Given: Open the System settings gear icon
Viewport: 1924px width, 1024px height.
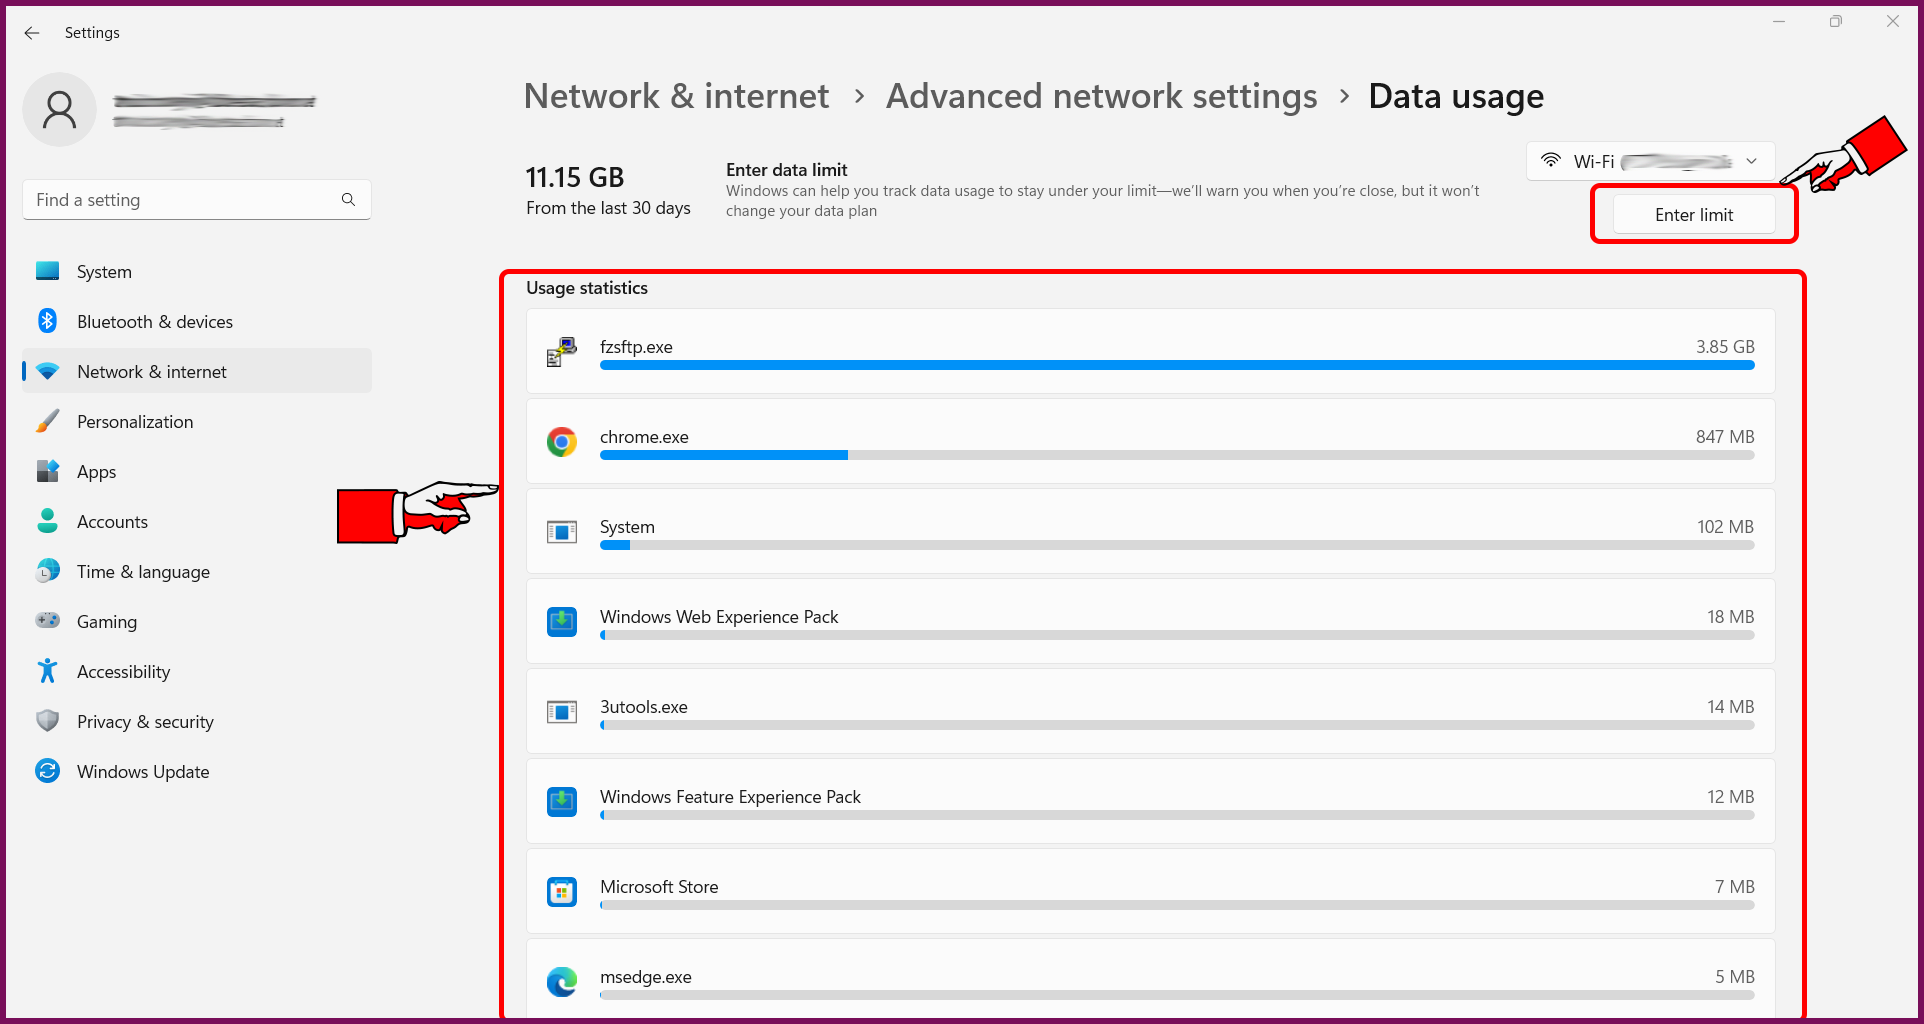Looking at the screenshot, I should 47,270.
